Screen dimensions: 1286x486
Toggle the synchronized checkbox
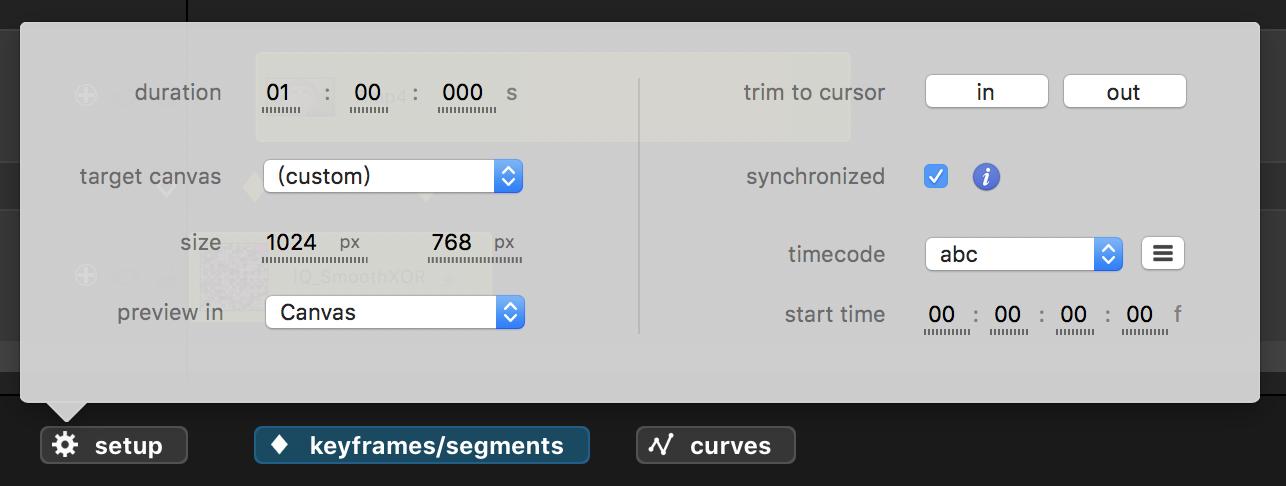click(x=936, y=177)
